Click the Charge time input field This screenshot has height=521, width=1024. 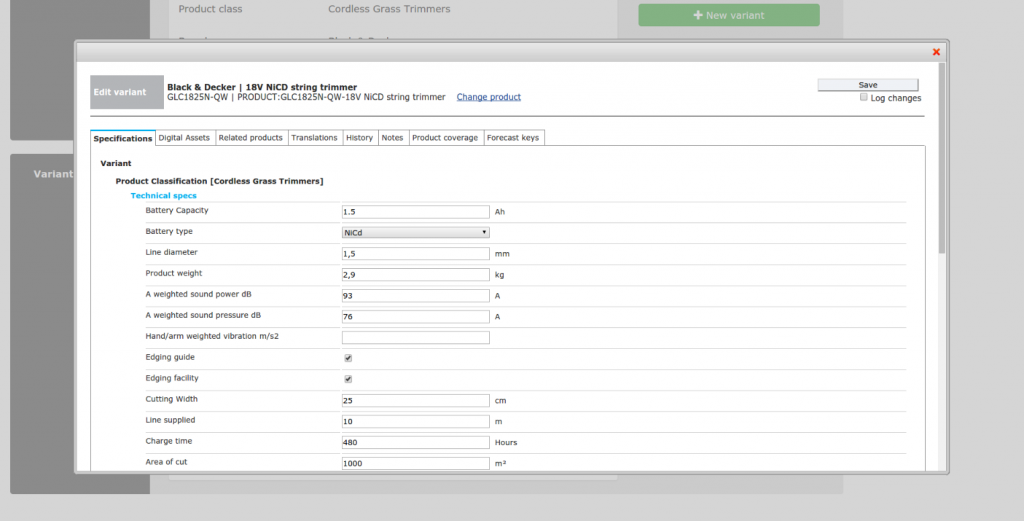click(415, 442)
